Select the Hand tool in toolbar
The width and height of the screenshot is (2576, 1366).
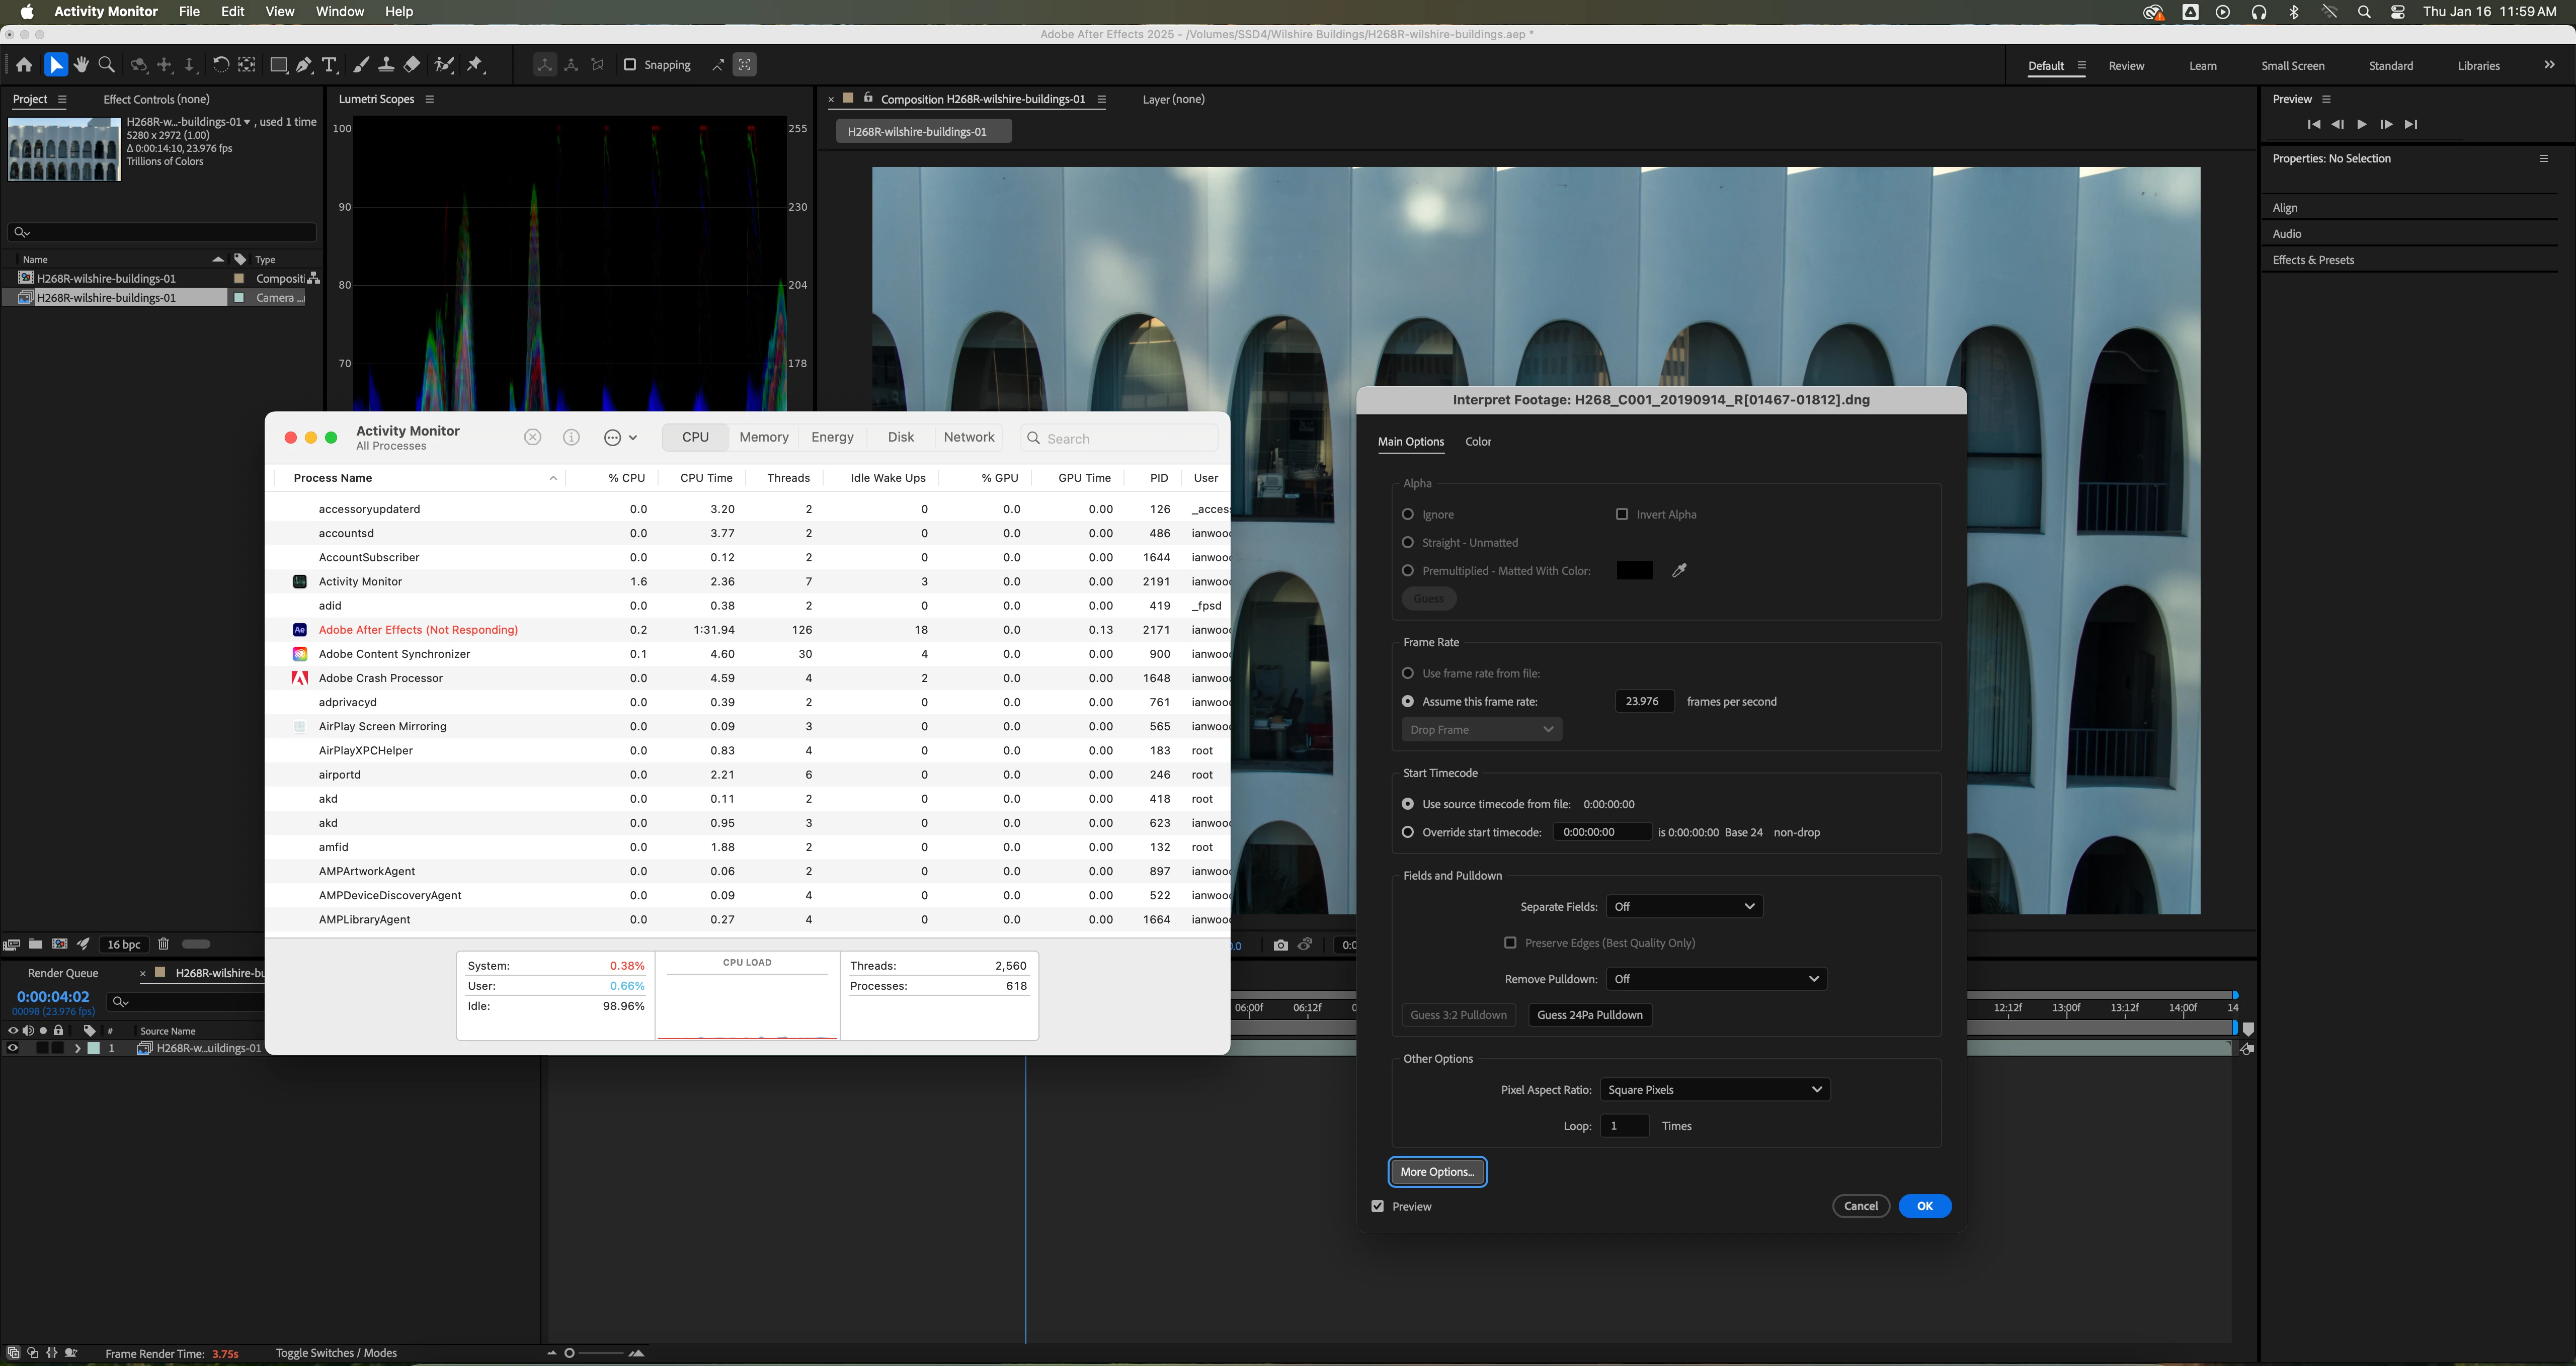click(81, 65)
